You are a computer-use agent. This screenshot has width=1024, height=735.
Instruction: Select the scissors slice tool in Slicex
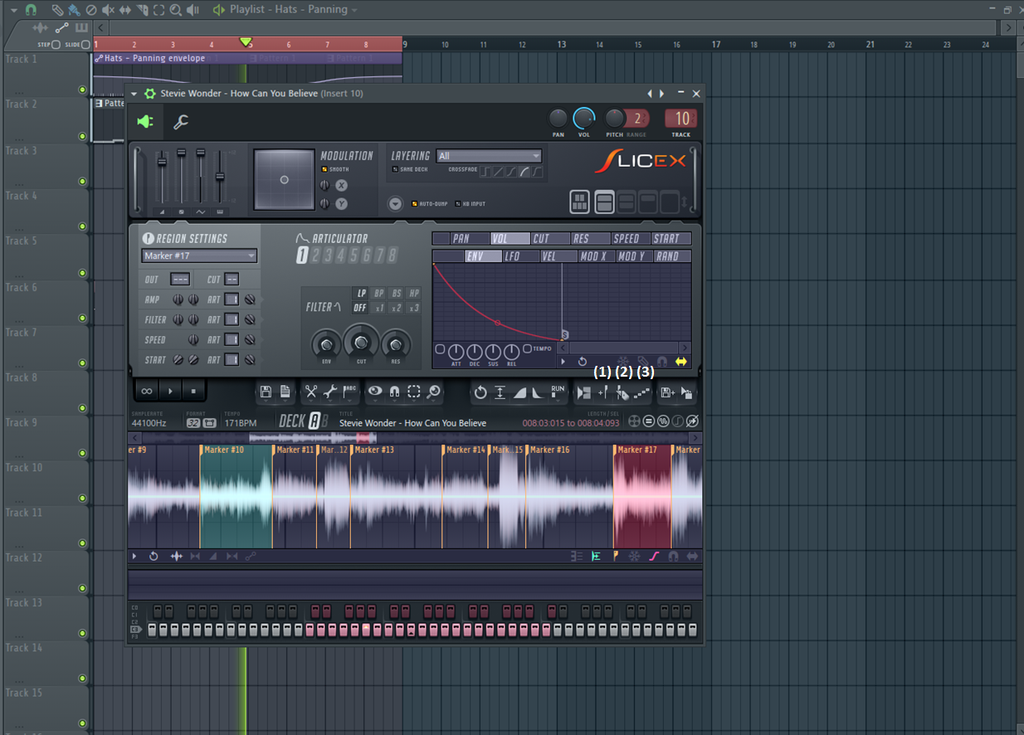pyautogui.click(x=309, y=391)
